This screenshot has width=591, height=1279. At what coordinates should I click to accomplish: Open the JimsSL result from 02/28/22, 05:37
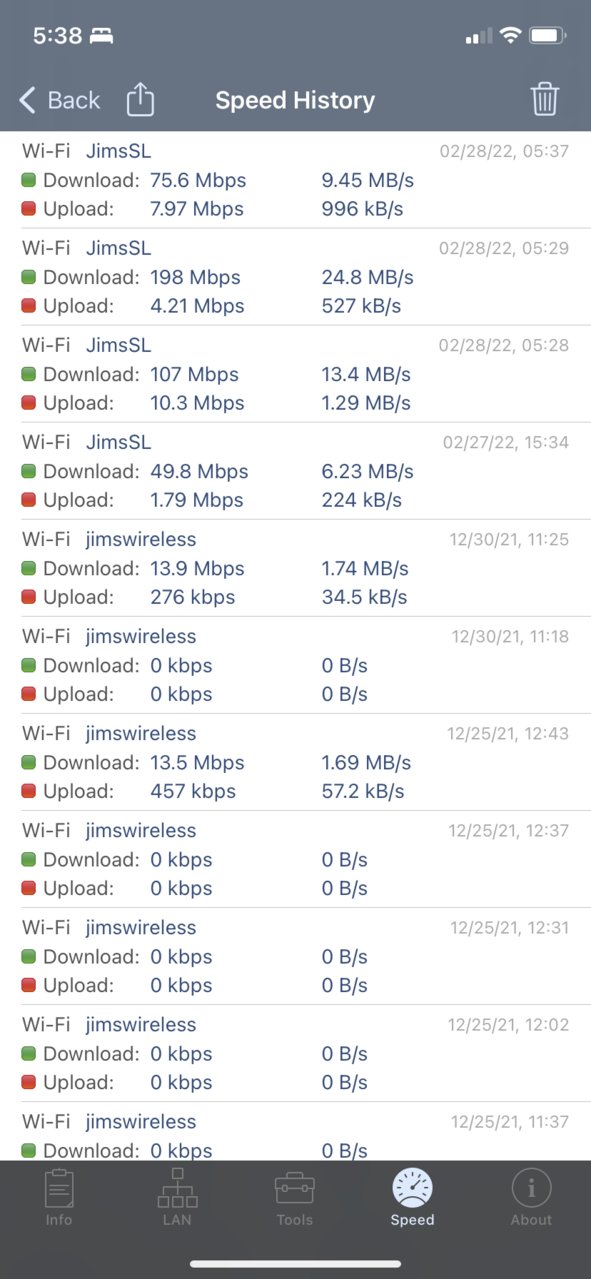295,181
